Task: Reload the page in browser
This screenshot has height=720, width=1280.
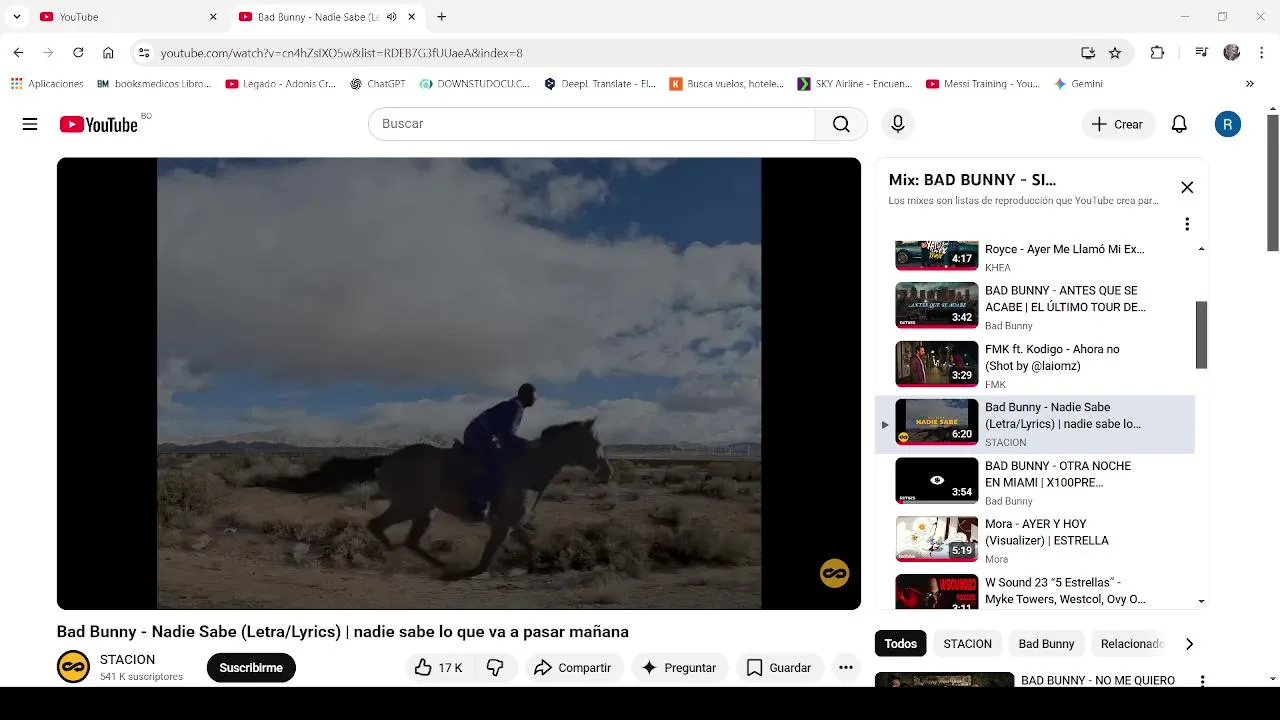Action: click(x=78, y=53)
